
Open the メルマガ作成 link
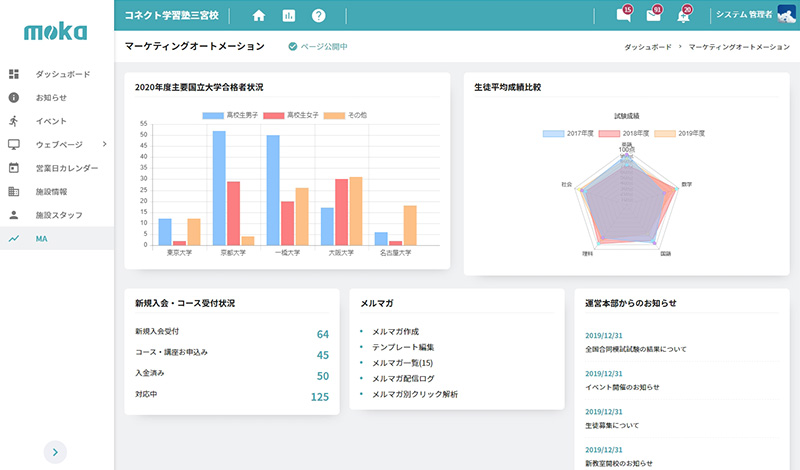(395, 331)
